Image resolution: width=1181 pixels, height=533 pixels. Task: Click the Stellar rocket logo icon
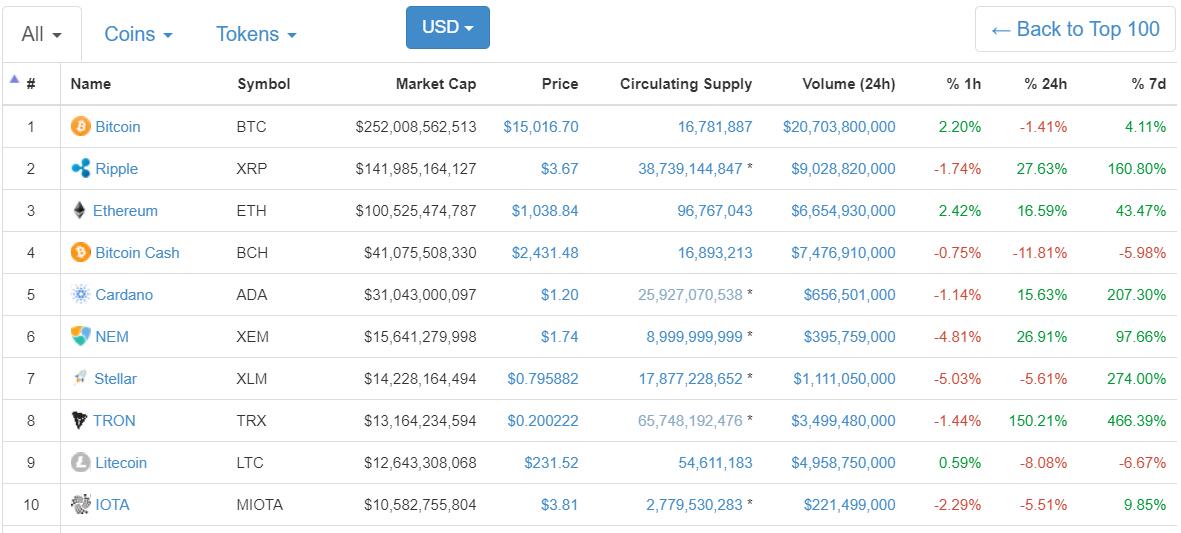79,379
